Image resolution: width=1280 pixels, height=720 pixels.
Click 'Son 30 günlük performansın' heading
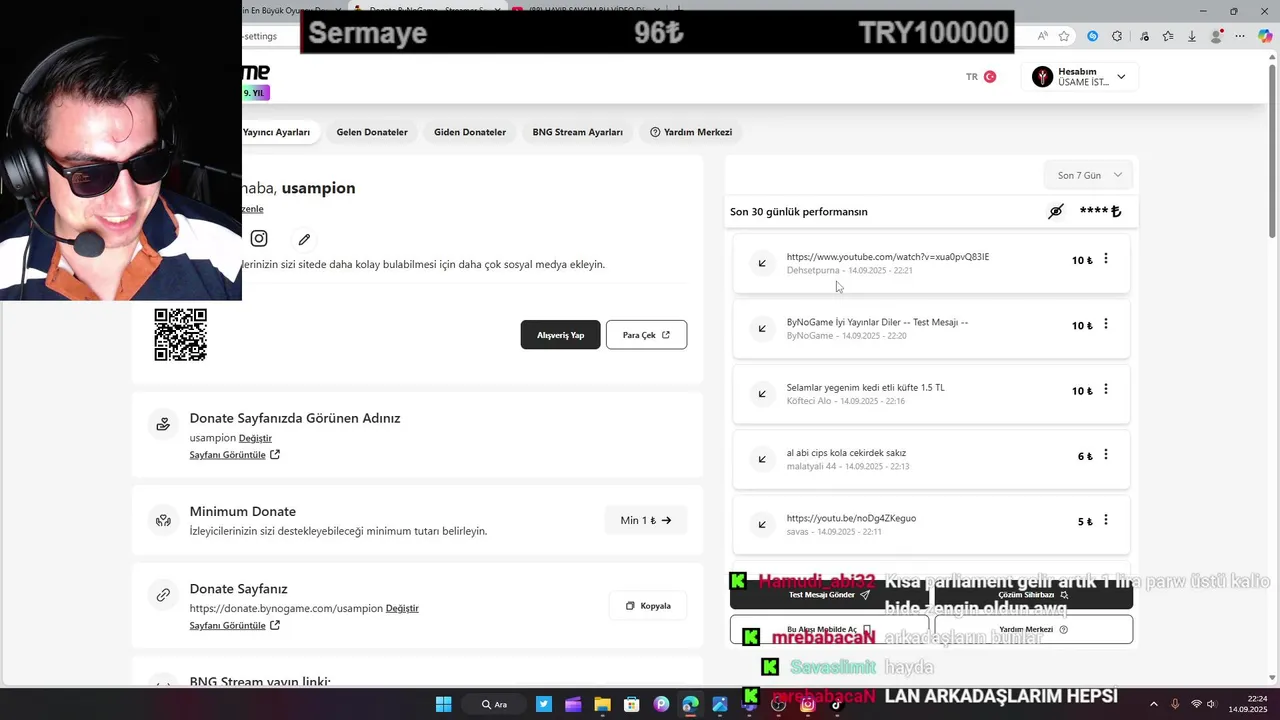pyautogui.click(x=799, y=212)
